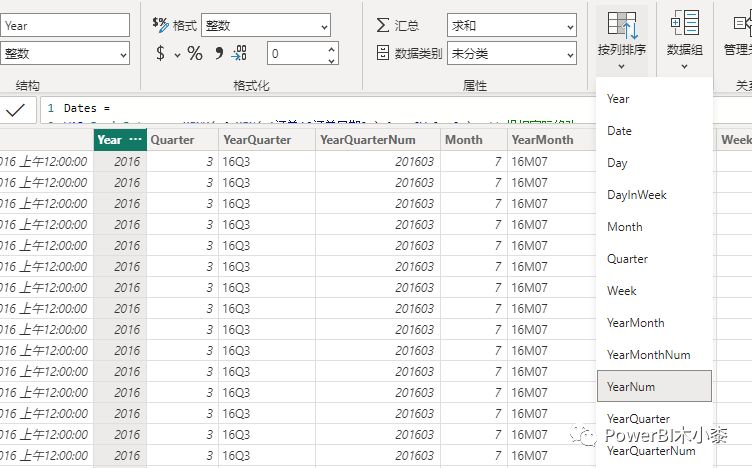
Task: Select the Year column header
Action: [x=120, y=140]
